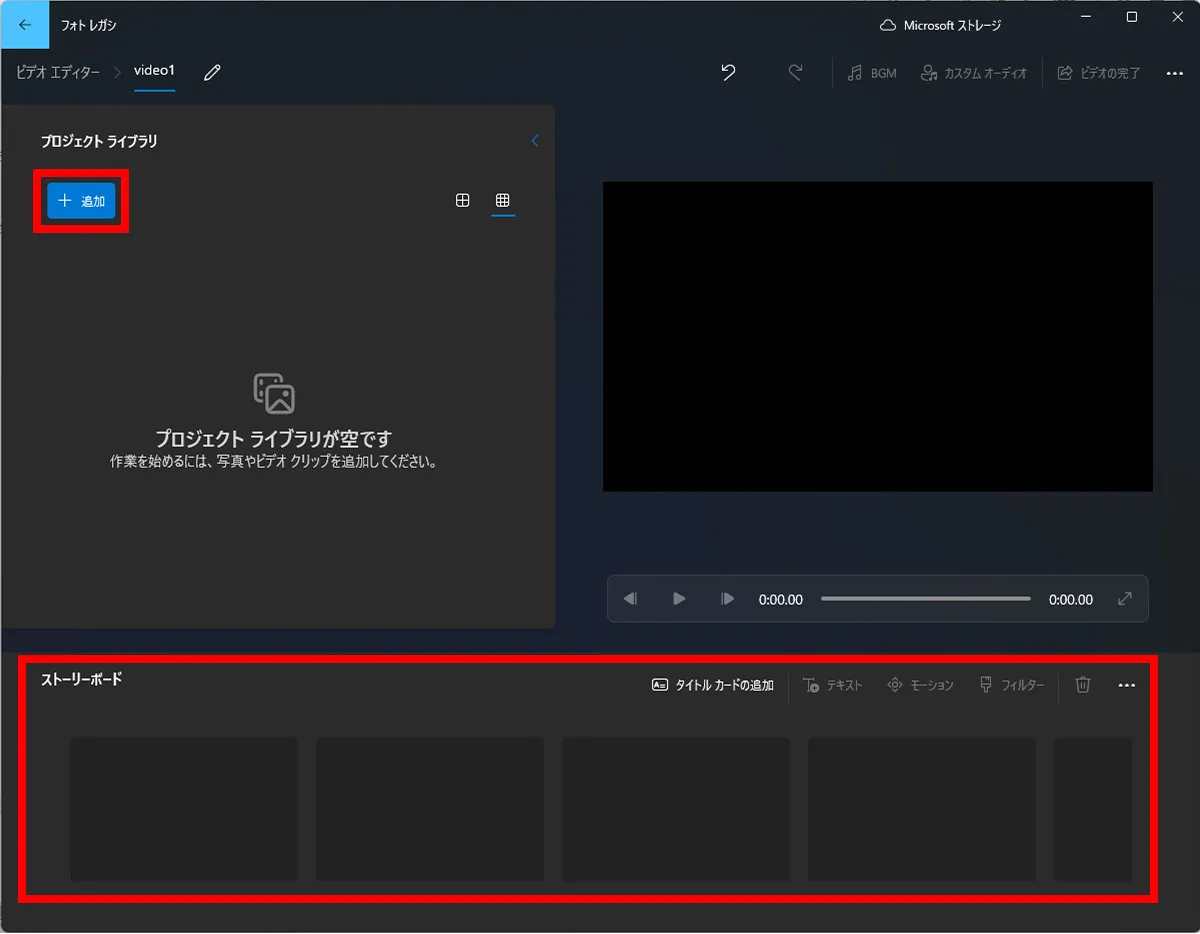Image resolution: width=1200 pixels, height=934 pixels.
Task: Switch to the video1 tab
Action: (x=155, y=71)
